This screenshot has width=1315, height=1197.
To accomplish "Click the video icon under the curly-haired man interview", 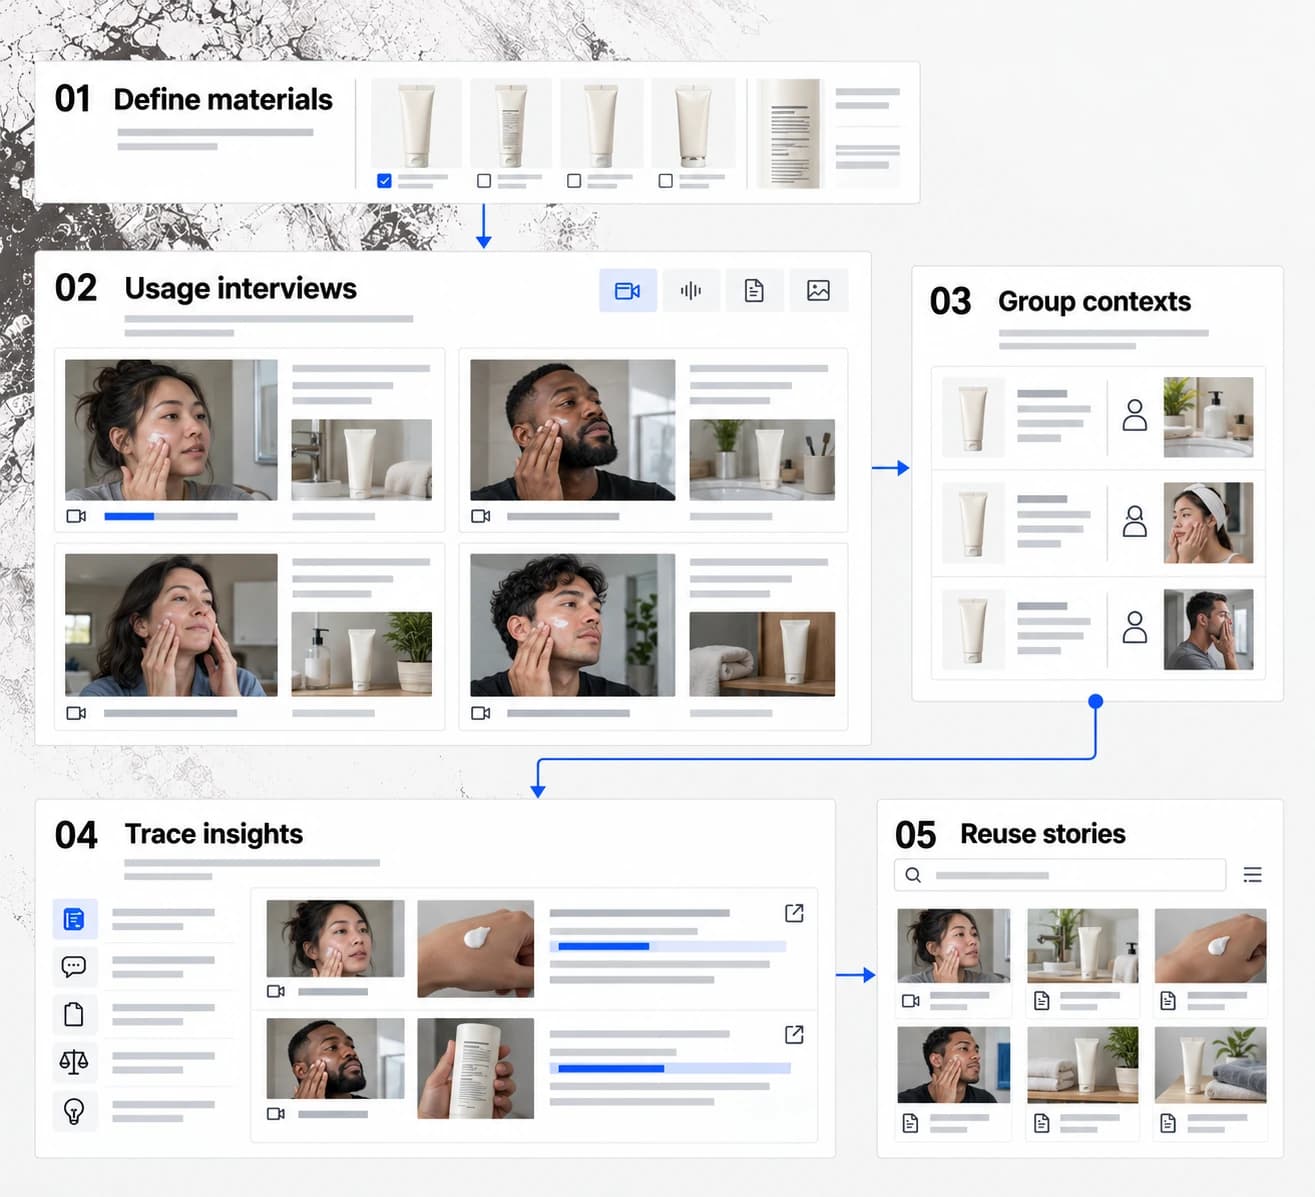I will tap(480, 713).
